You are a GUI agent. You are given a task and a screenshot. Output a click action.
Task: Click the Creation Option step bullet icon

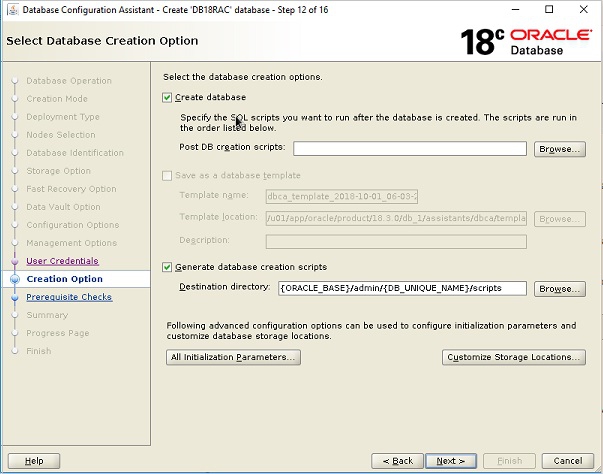(x=15, y=279)
